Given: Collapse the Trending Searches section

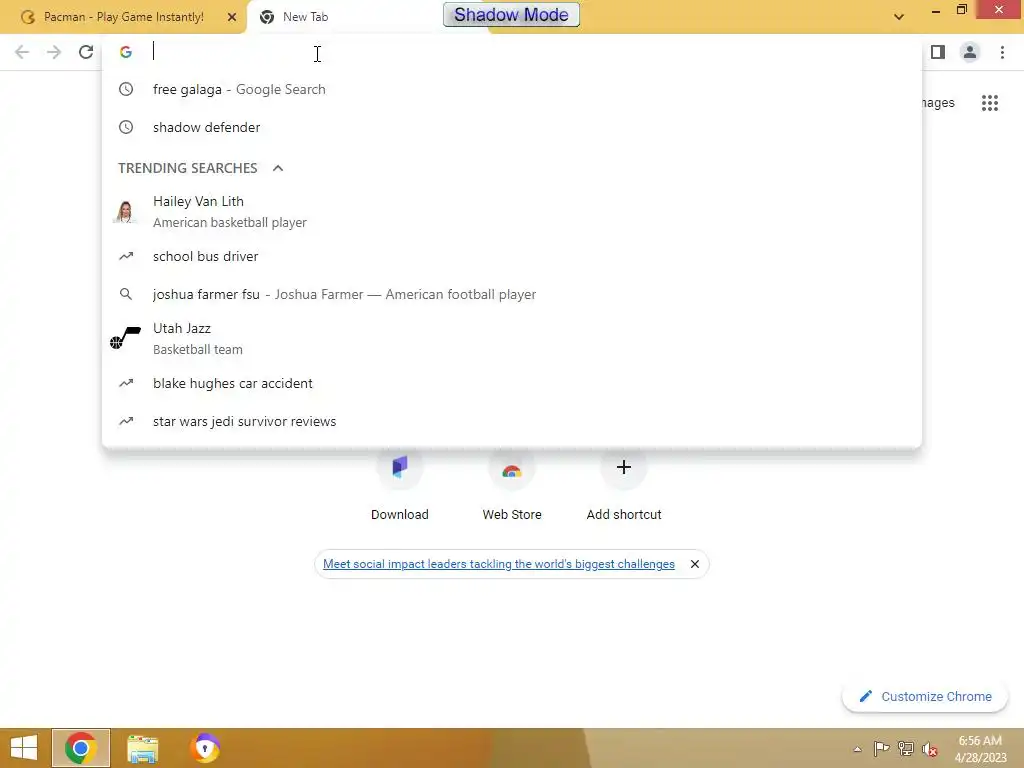Looking at the screenshot, I should (x=278, y=168).
